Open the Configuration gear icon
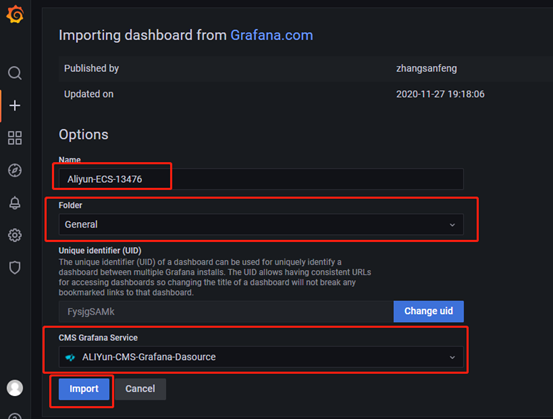553x419 pixels. (x=15, y=235)
